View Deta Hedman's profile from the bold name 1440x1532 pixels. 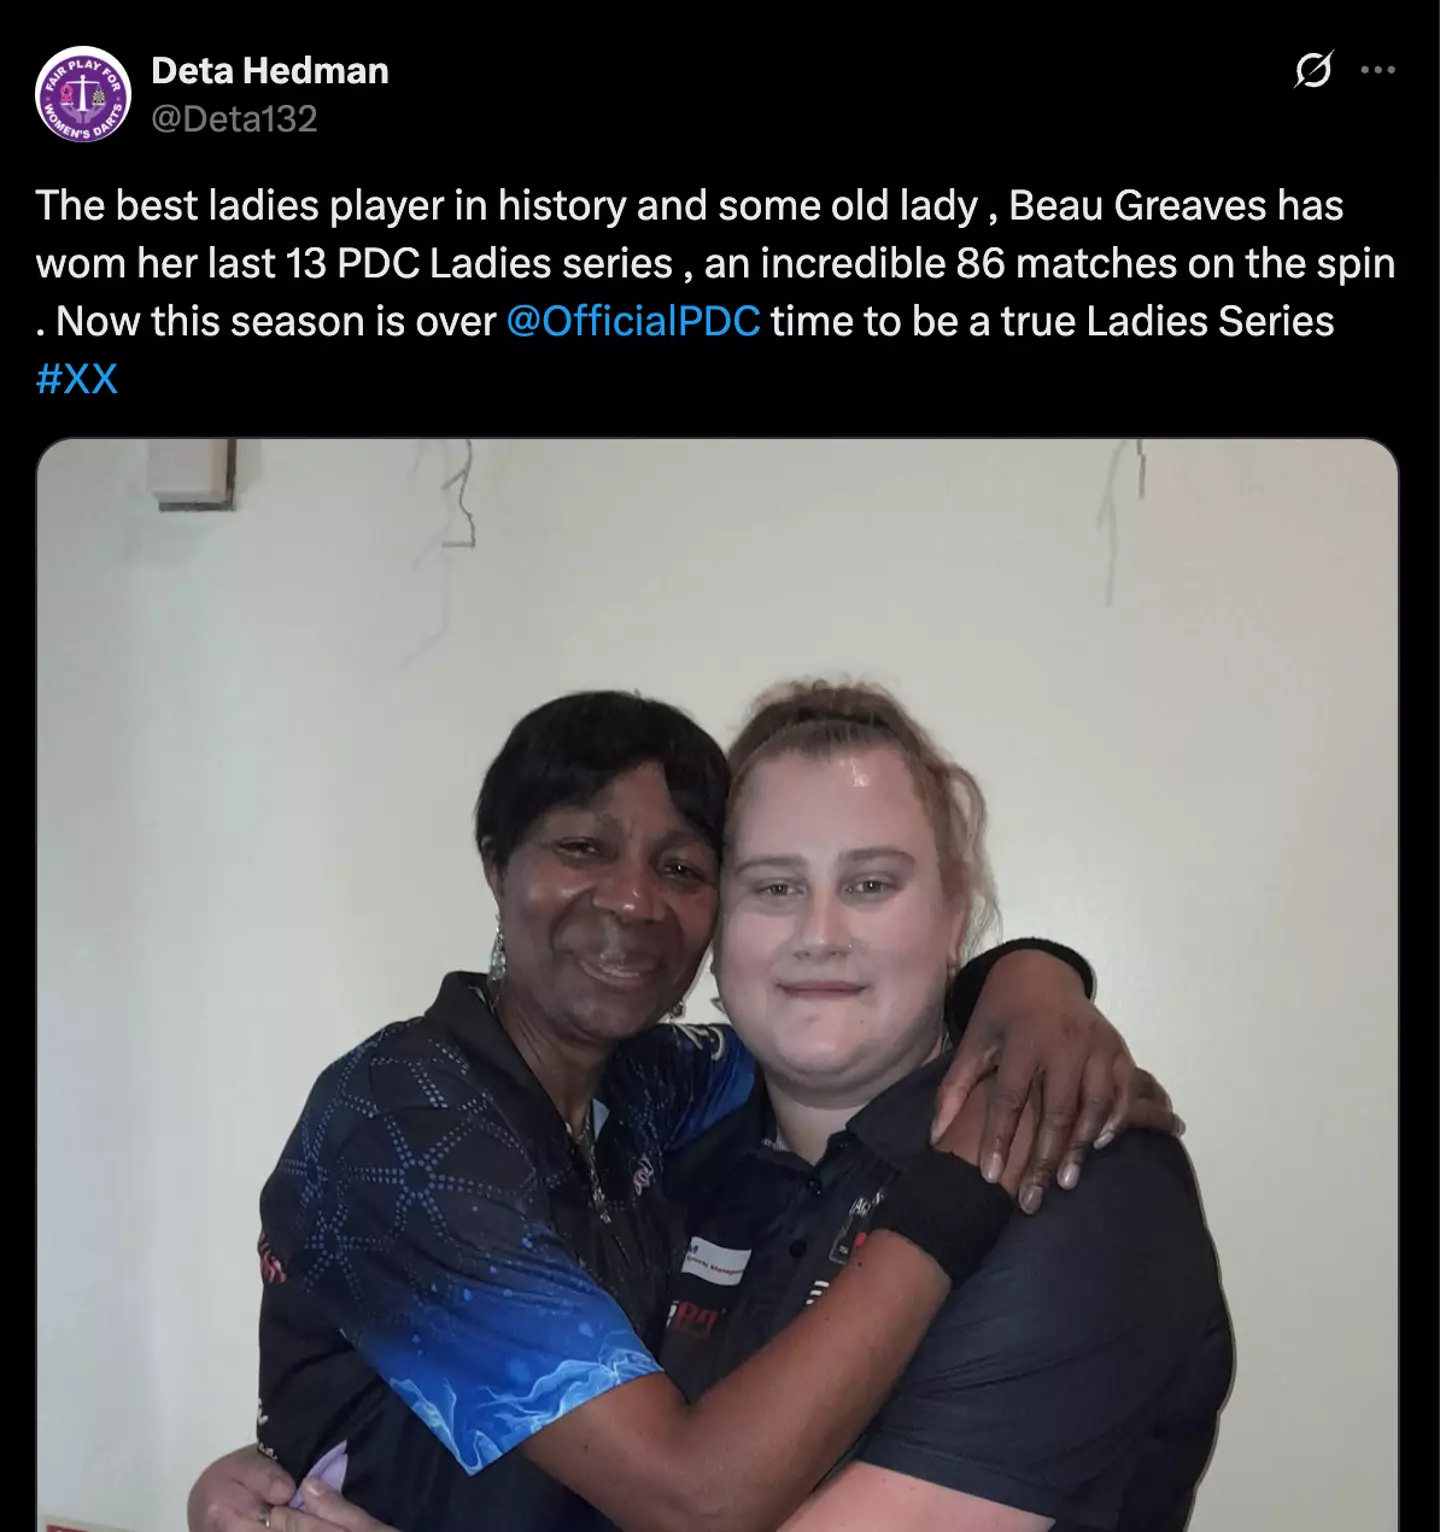(x=270, y=71)
